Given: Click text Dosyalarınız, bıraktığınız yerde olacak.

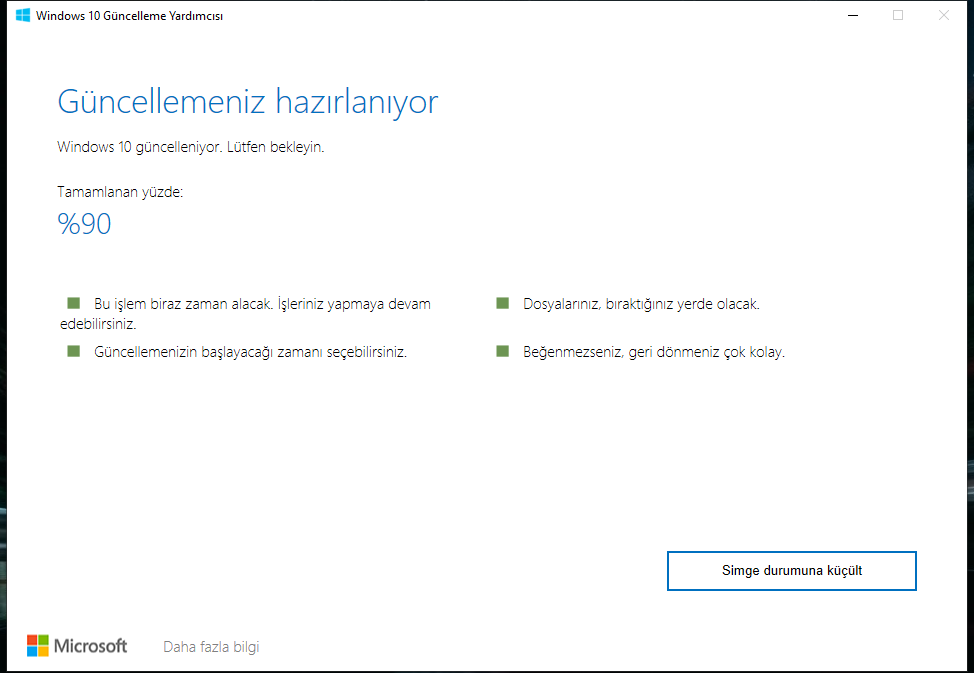Looking at the screenshot, I should (642, 304).
